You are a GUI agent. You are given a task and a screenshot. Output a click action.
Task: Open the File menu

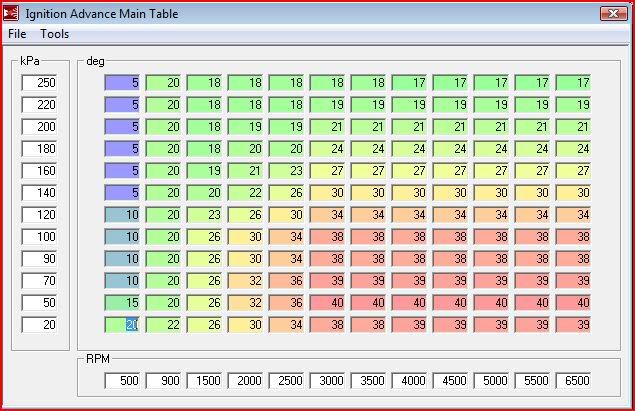point(17,33)
